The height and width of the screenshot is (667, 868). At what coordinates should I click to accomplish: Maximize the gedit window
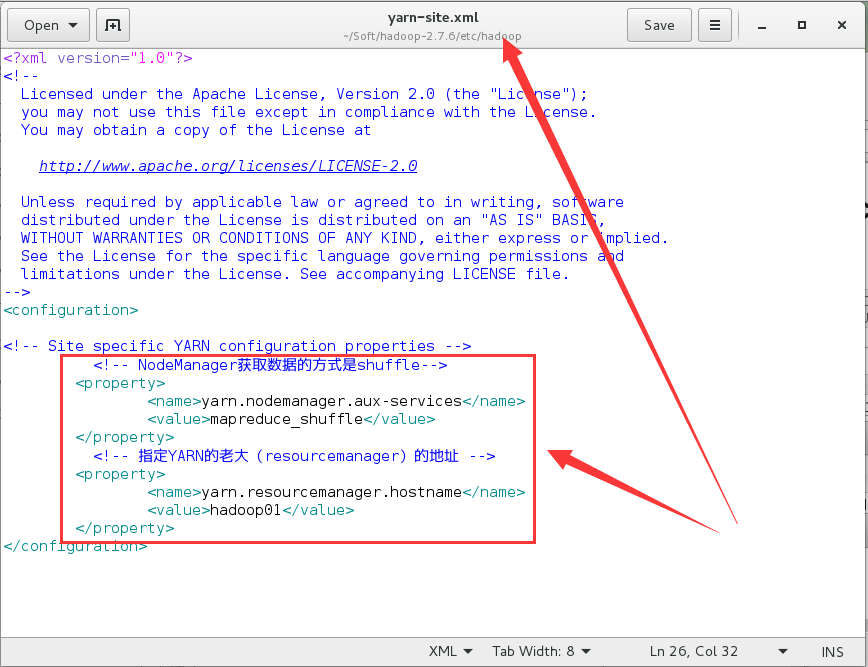(802, 25)
